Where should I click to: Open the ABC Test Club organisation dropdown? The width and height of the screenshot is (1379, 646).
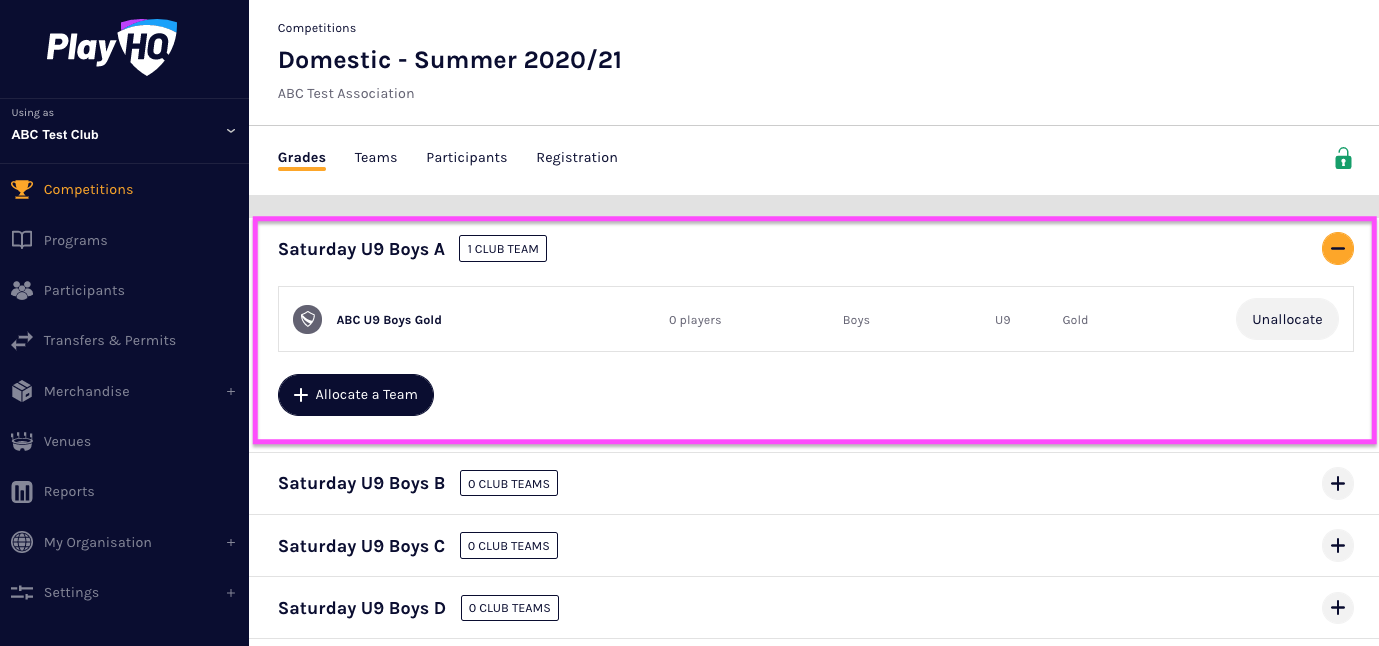point(230,131)
